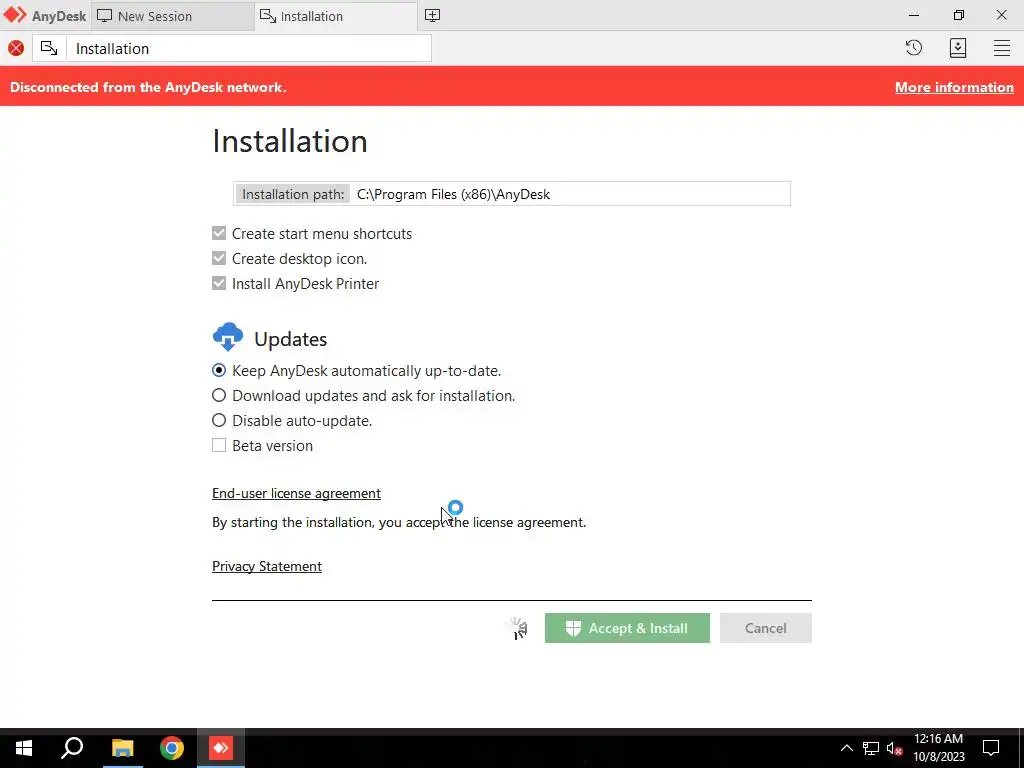The image size is (1024, 768).
Task: Open the session history clock icon
Action: tap(914, 48)
